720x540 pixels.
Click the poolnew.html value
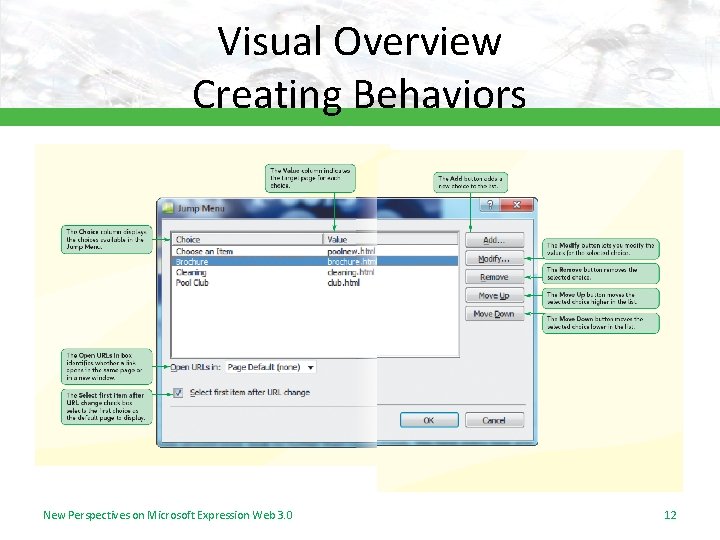coord(351,251)
